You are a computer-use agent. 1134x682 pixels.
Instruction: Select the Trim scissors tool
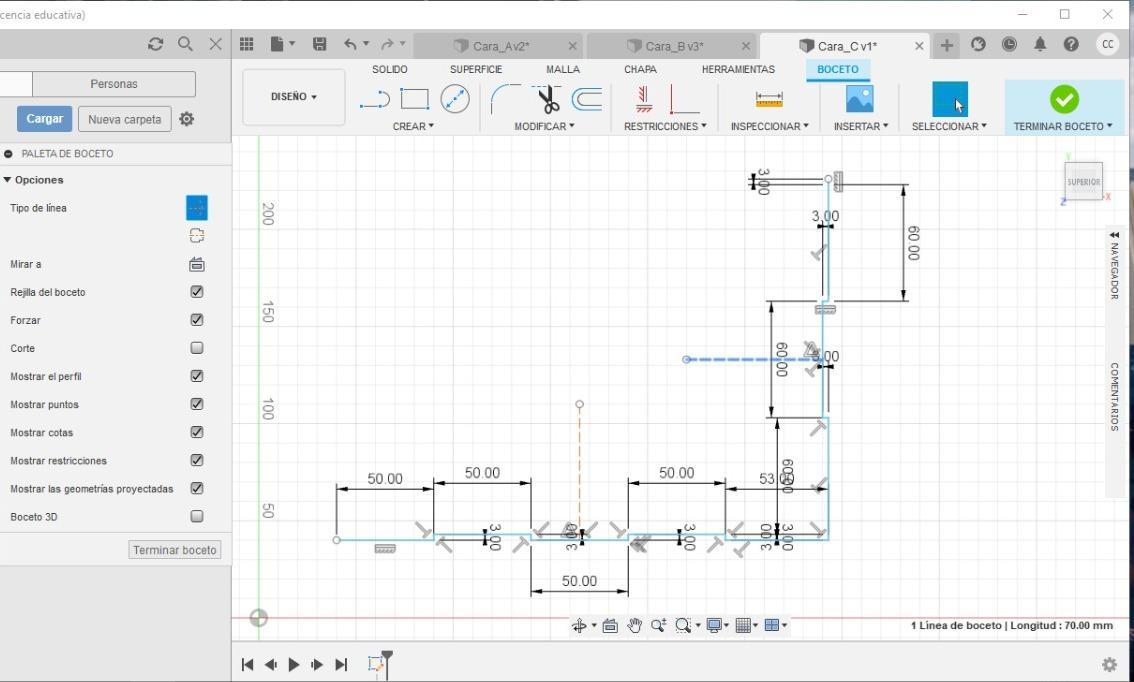click(548, 99)
